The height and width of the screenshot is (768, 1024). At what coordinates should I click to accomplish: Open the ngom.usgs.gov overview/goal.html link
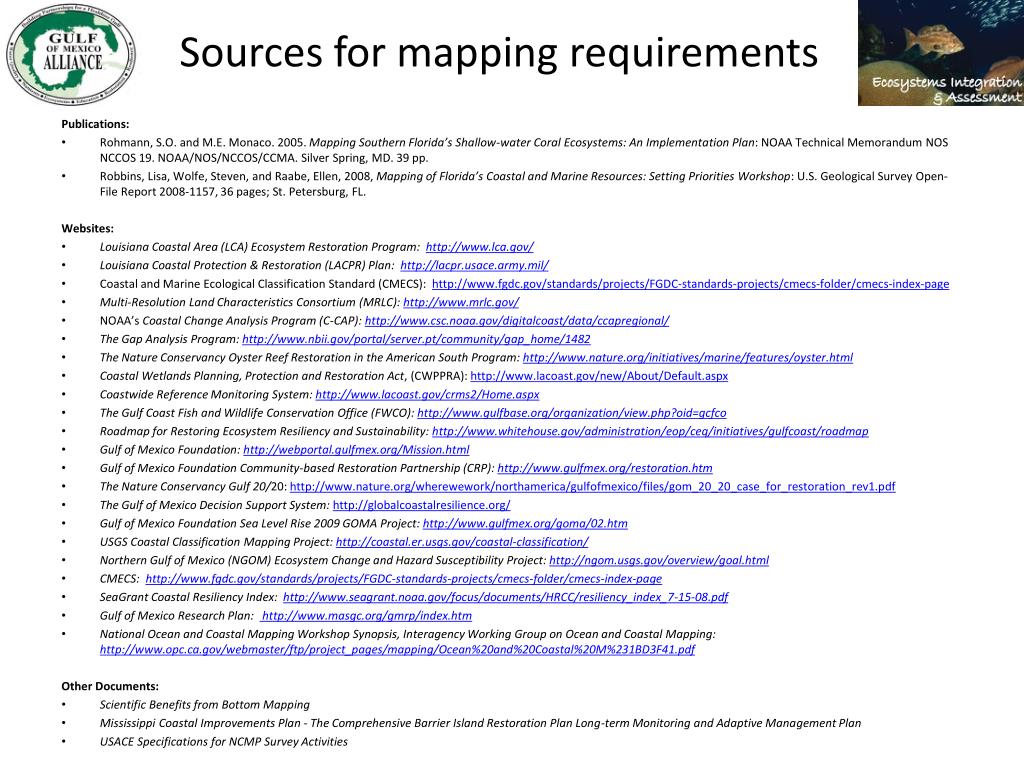(659, 560)
